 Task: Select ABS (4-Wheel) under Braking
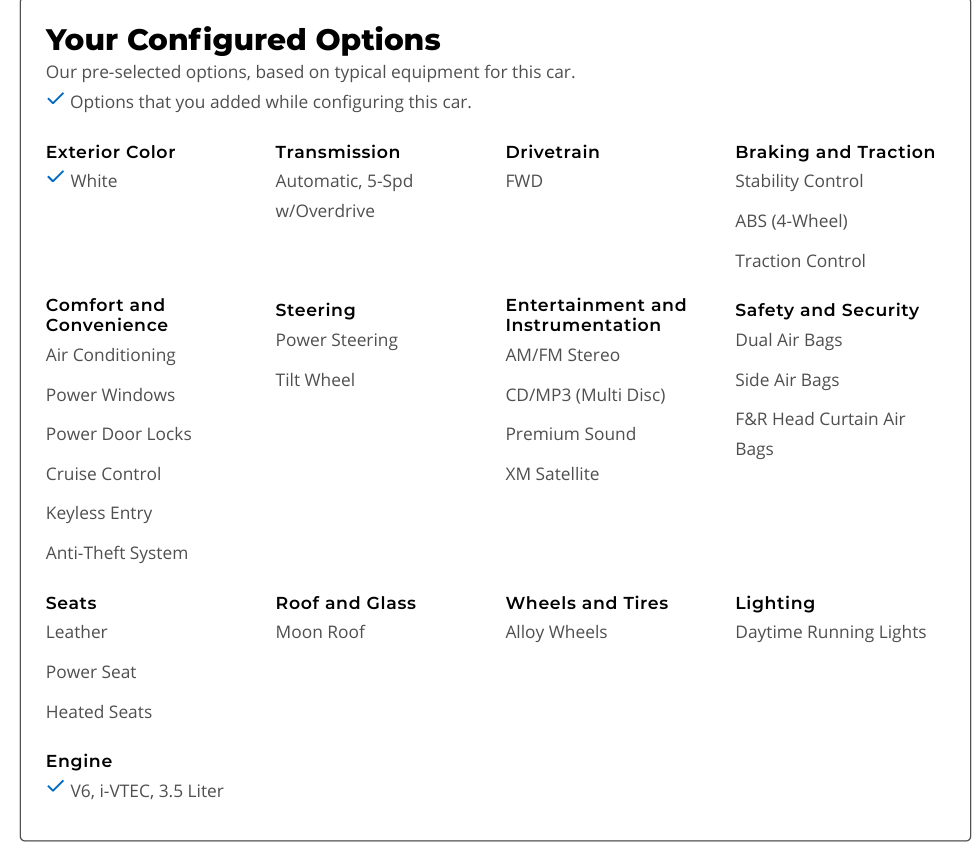click(x=790, y=221)
